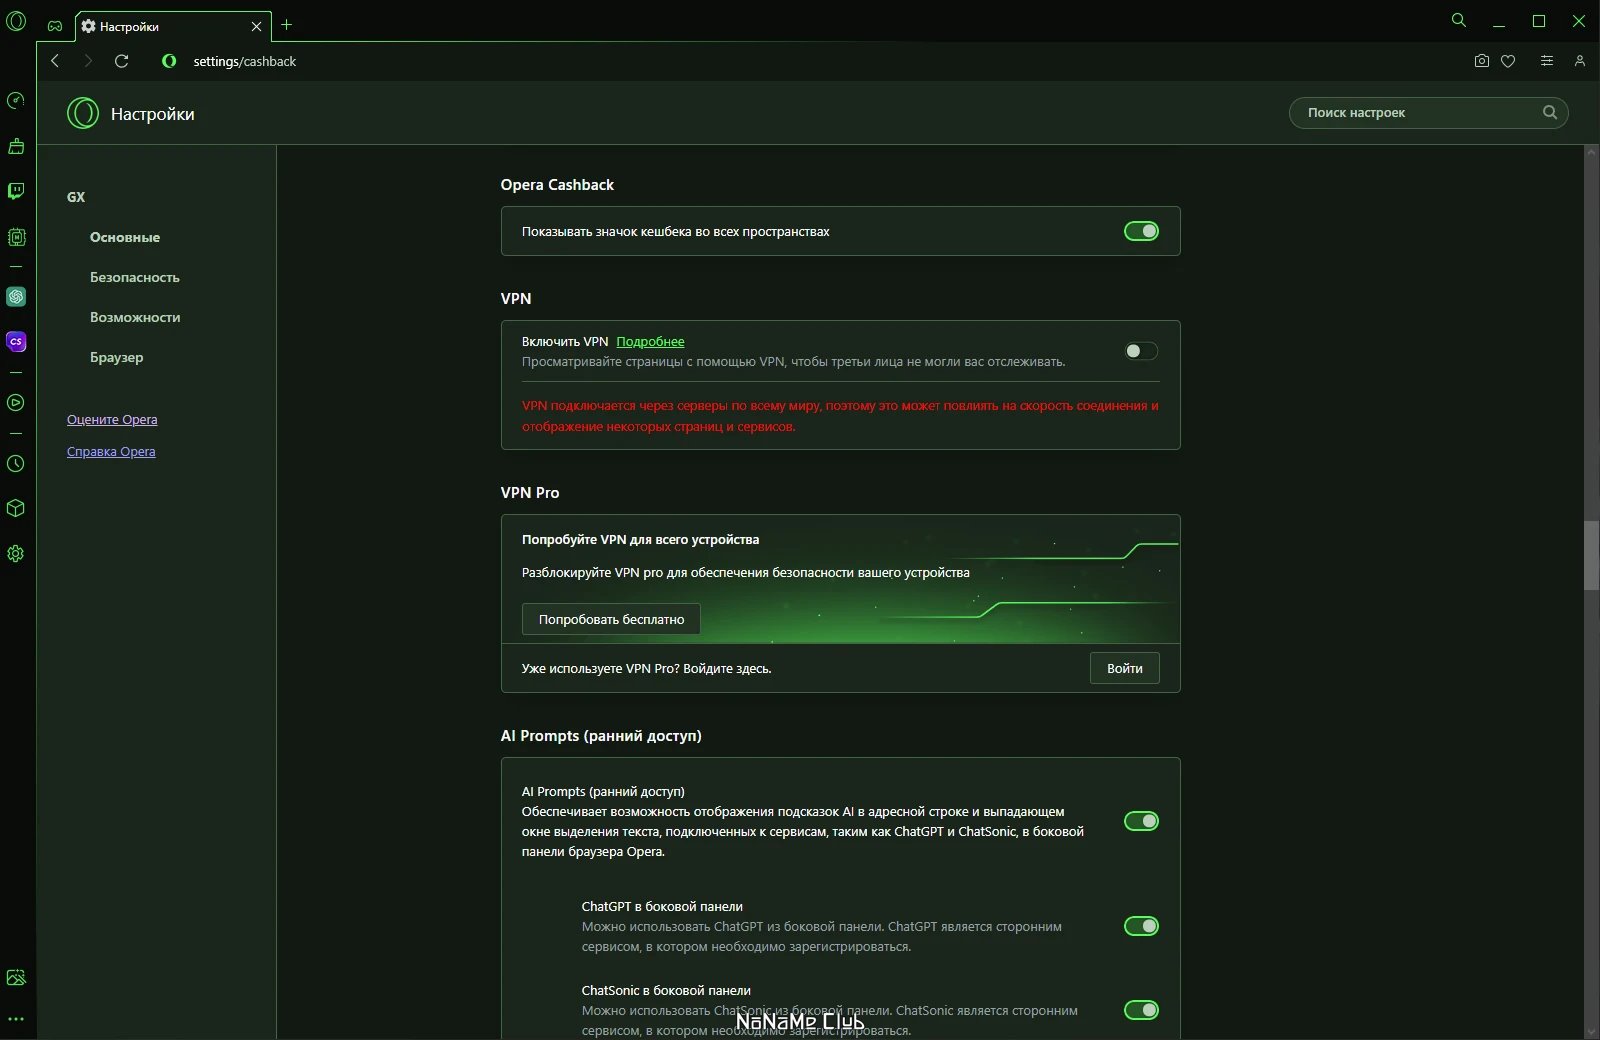Open the Twitch sidebar icon
Viewport: 1600px width, 1040px height.
pos(16,191)
